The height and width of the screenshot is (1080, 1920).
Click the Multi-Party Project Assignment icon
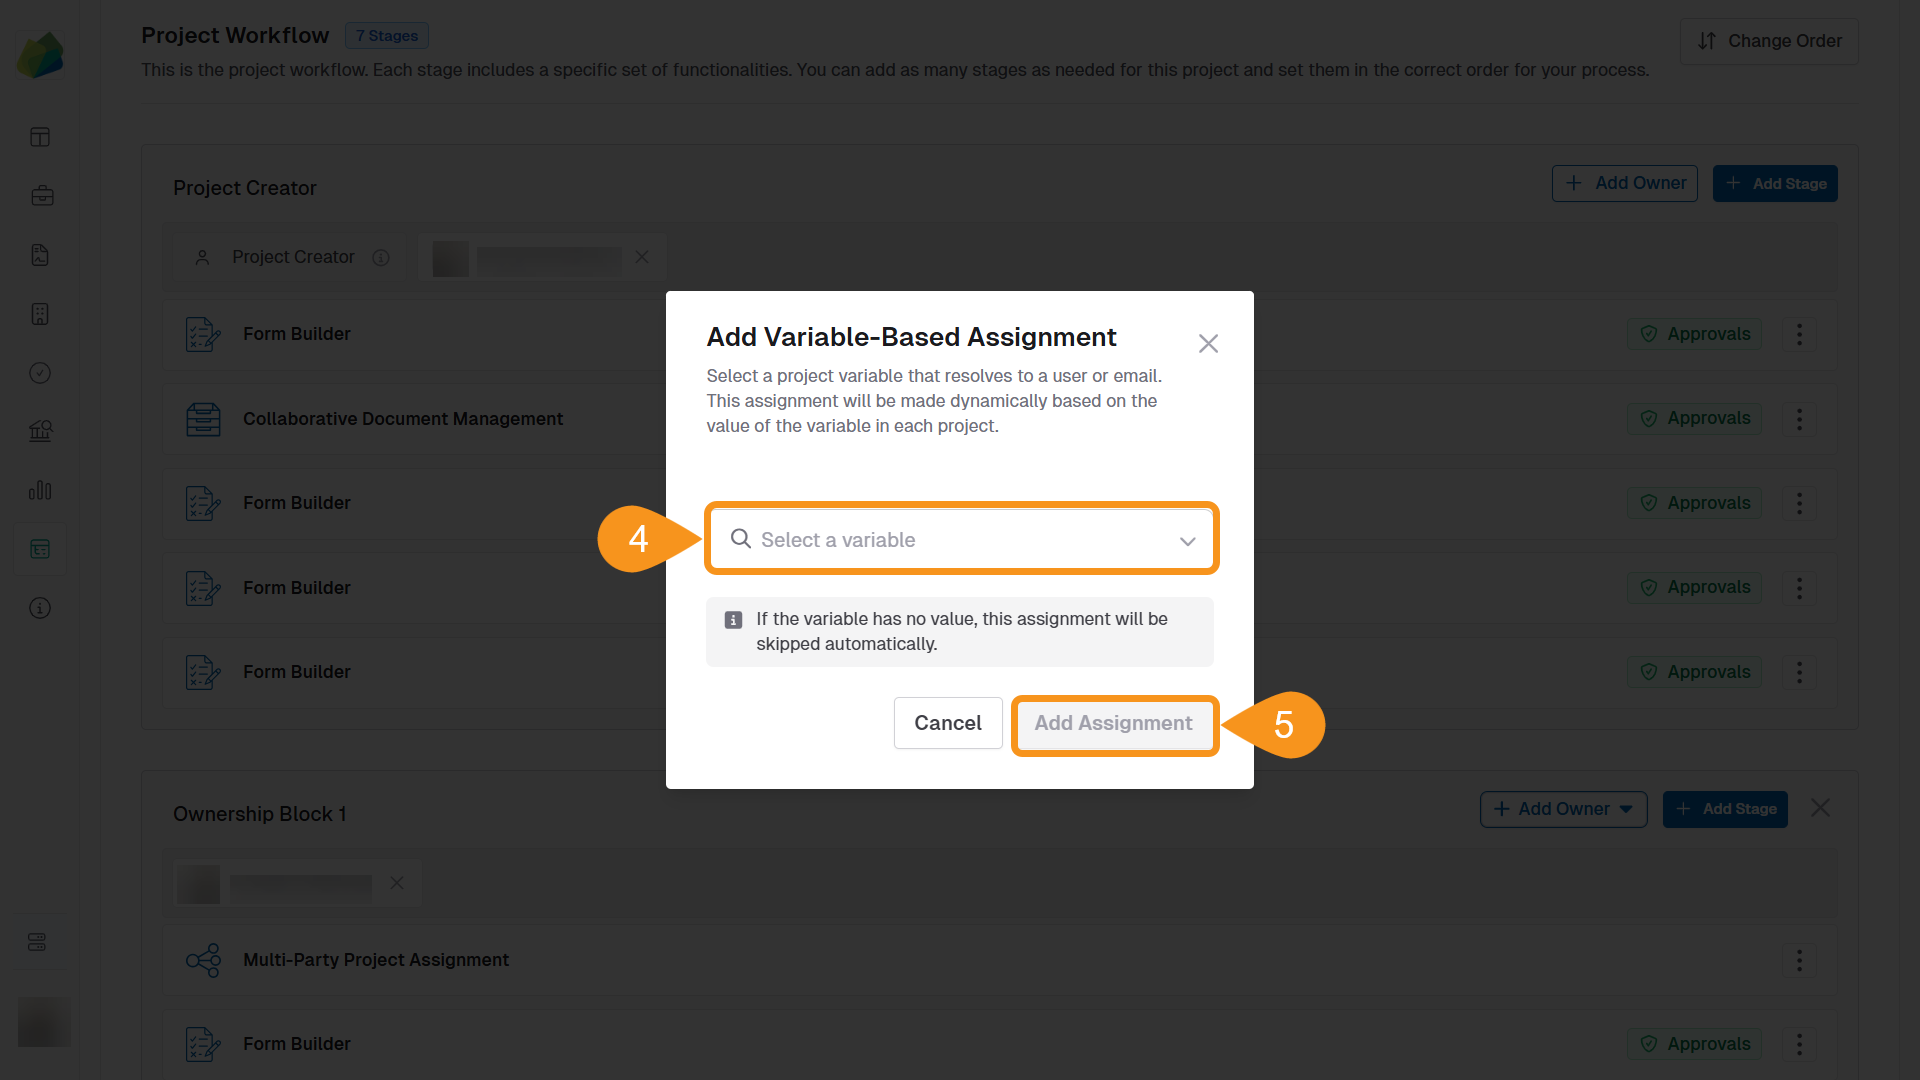point(203,960)
